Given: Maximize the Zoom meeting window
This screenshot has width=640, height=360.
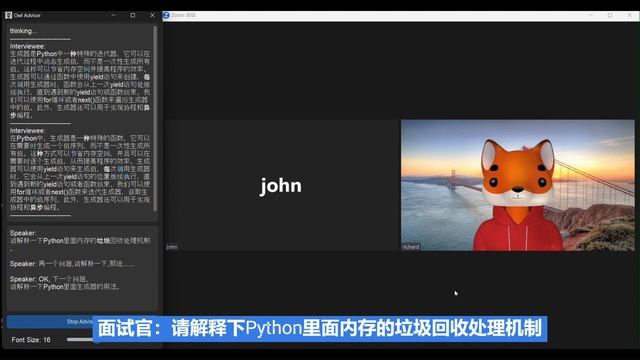Looking at the screenshot, I should point(610,15).
